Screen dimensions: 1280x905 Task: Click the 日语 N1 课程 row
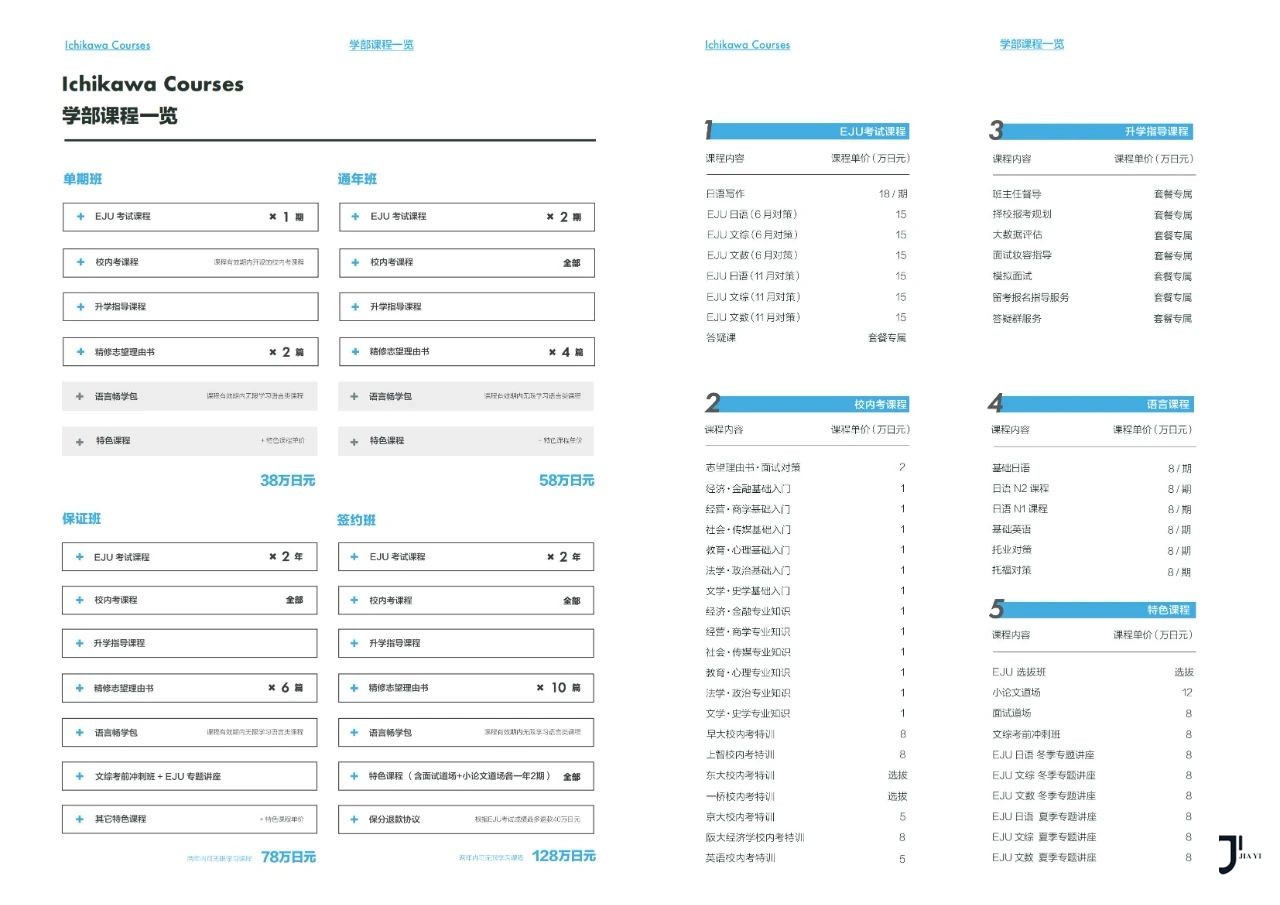click(1093, 509)
